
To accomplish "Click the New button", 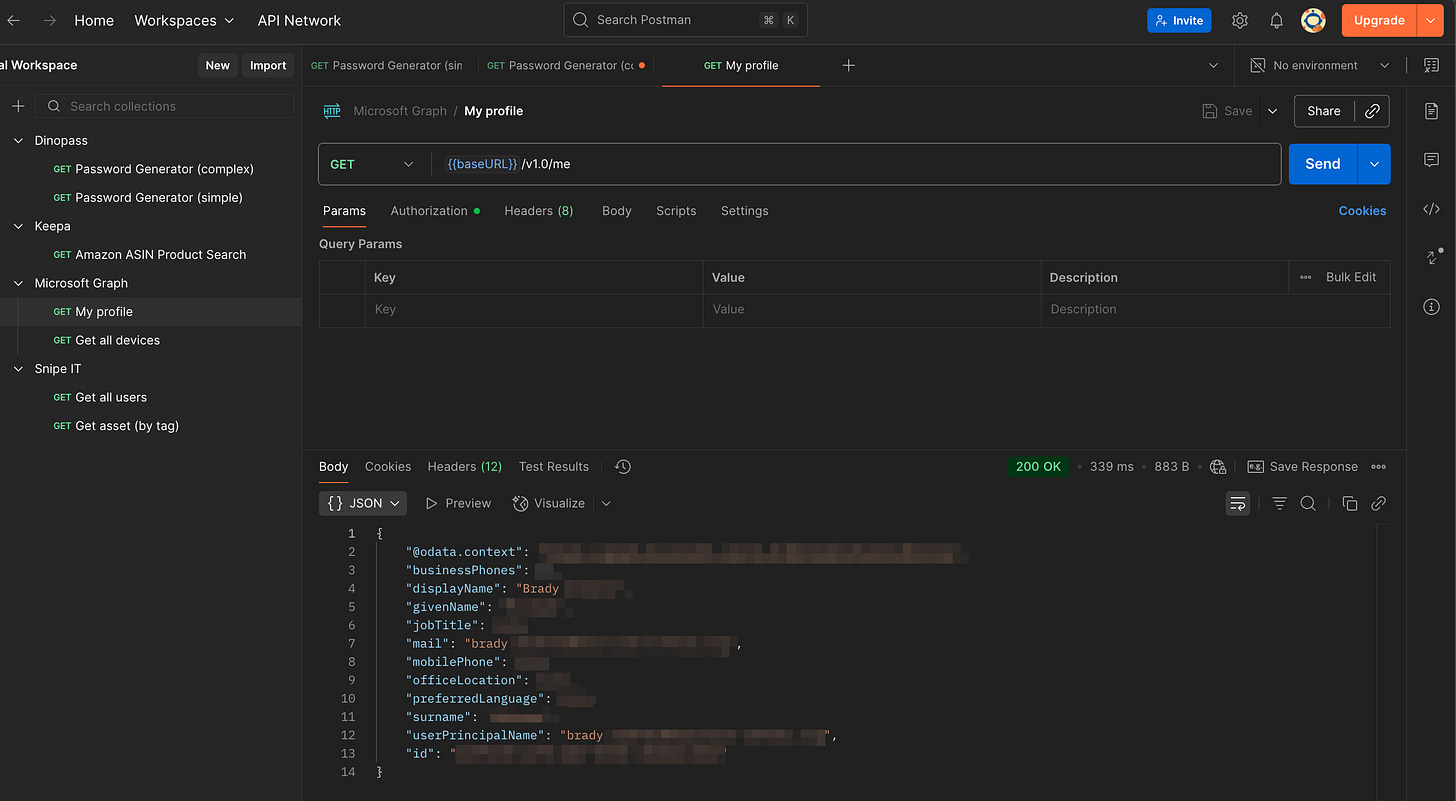I will click(x=218, y=65).
